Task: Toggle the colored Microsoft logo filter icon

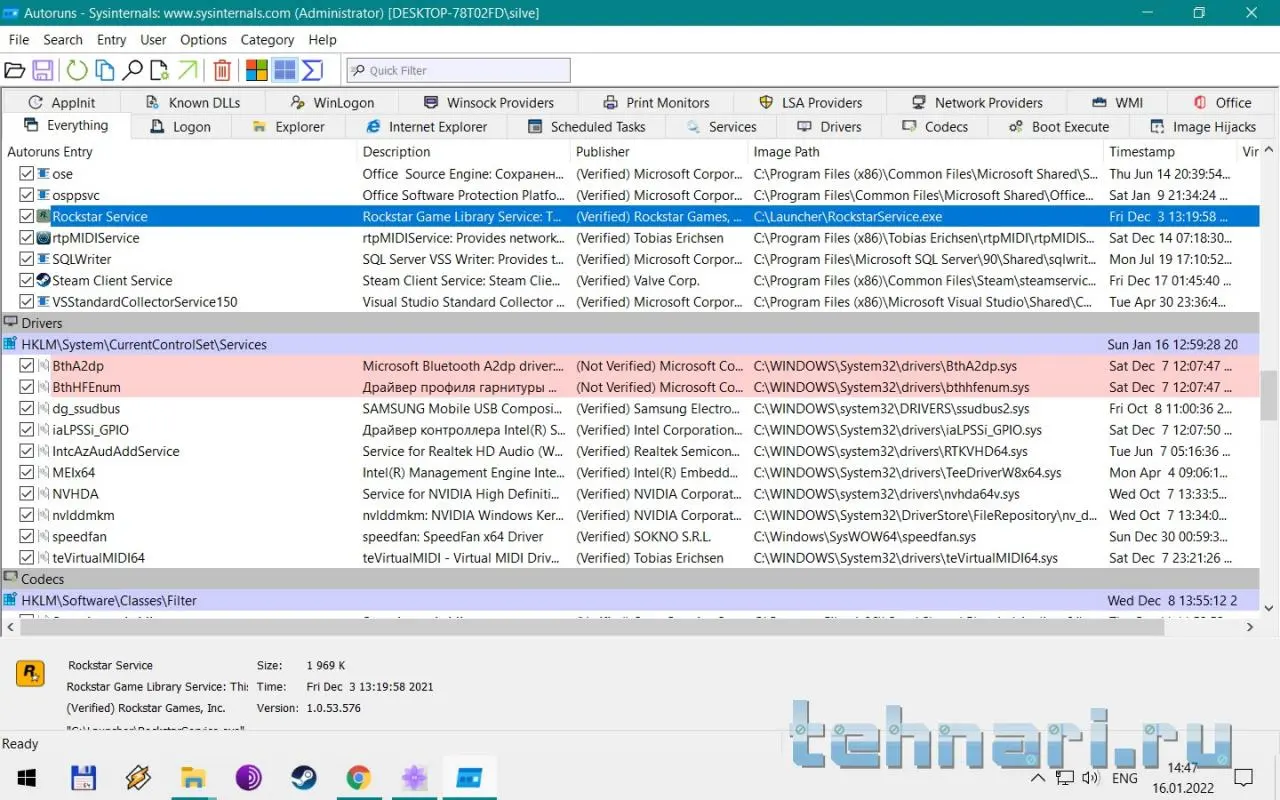Action: click(257, 70)
